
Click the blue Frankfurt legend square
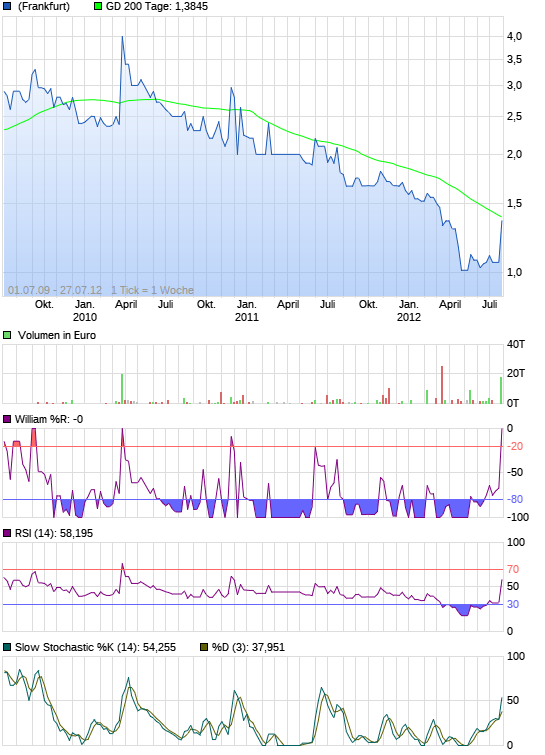tap(7, 7)
